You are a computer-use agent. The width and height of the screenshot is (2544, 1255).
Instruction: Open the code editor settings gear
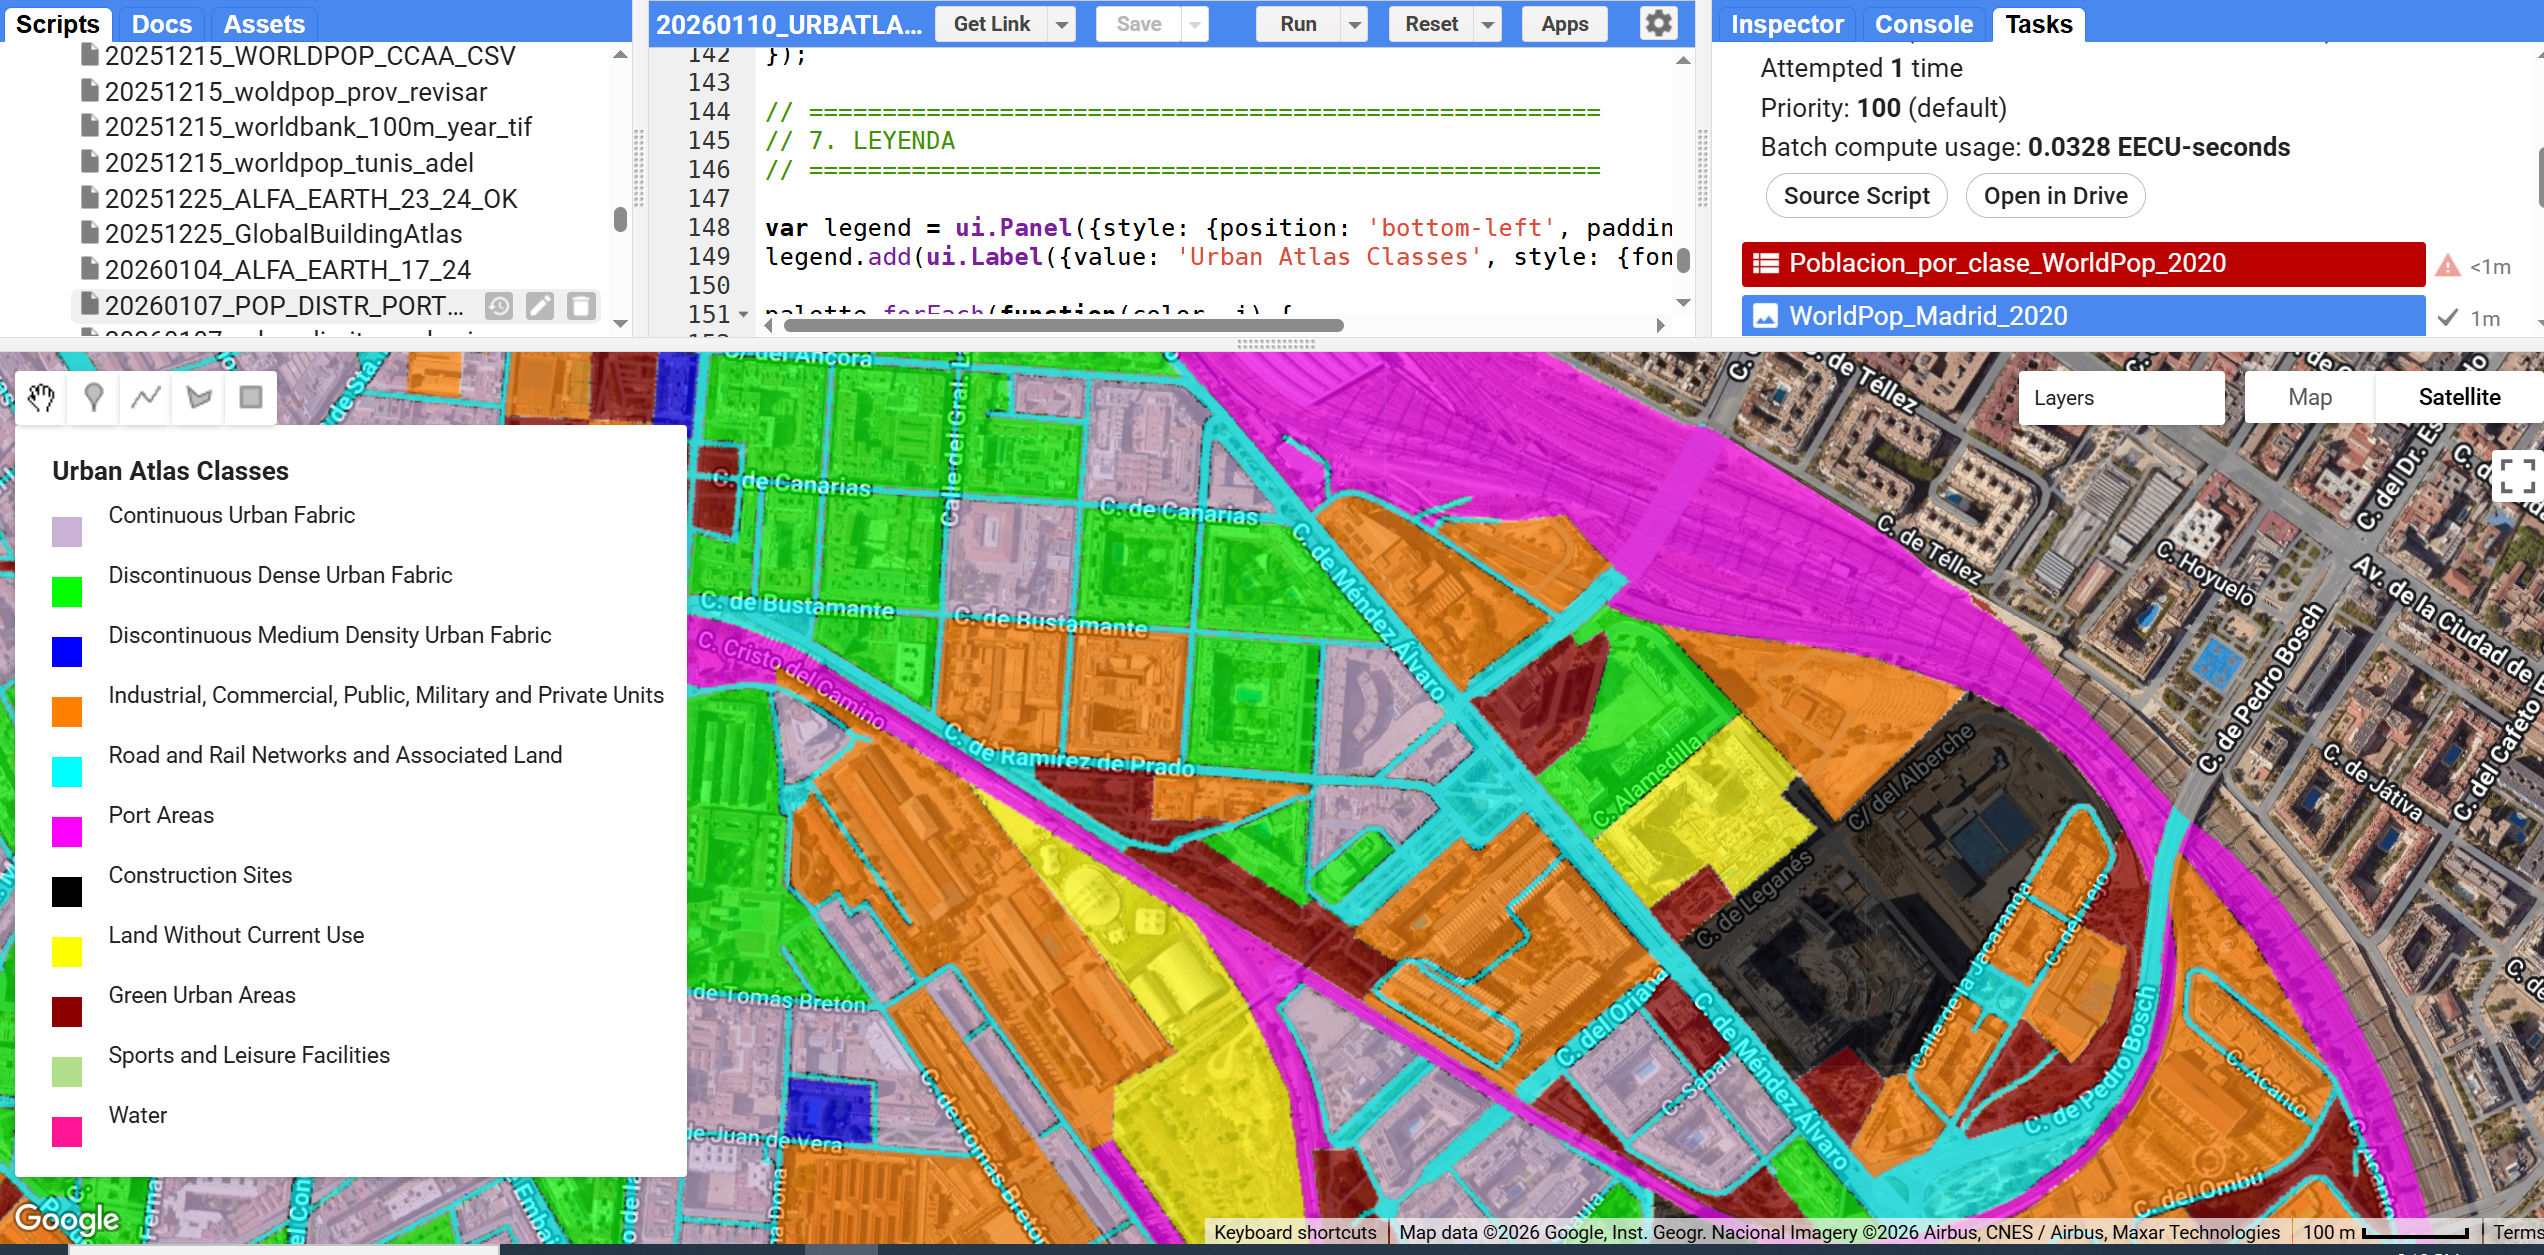(x=1658, y=23)
